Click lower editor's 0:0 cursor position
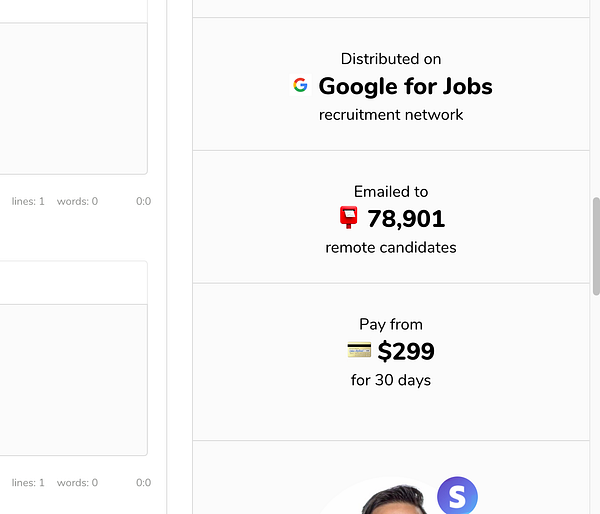Image resolution: width=600 pixels, height=514 pixels. (x=143, y=483)
